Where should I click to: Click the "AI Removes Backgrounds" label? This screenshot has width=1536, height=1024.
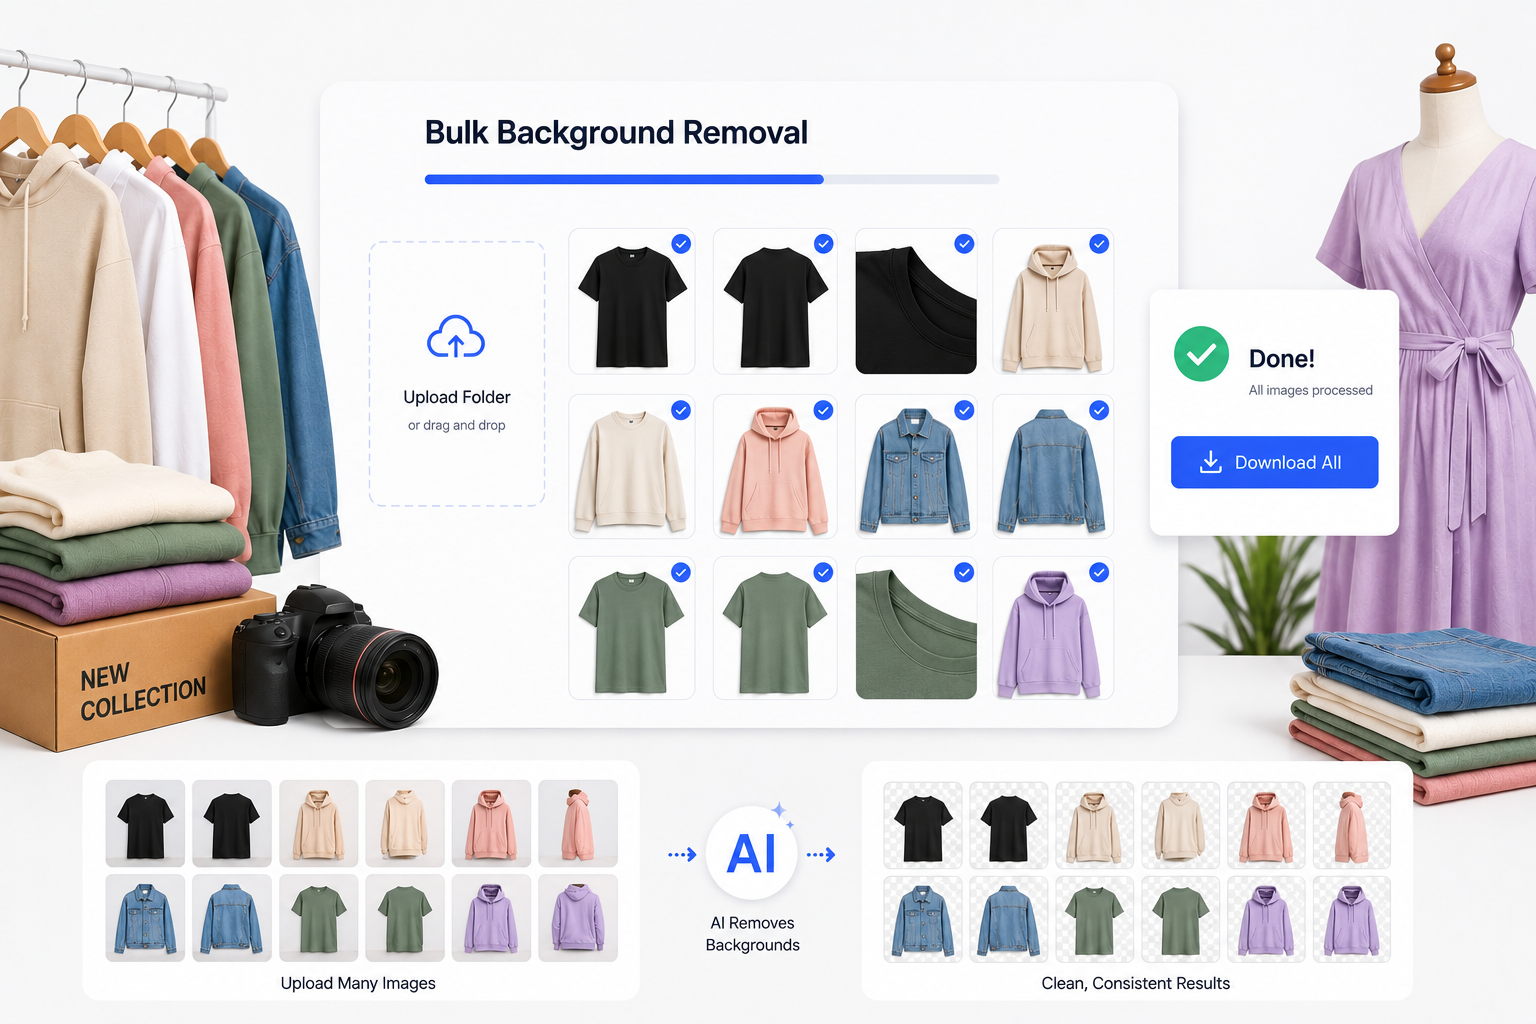pos(753,934)
